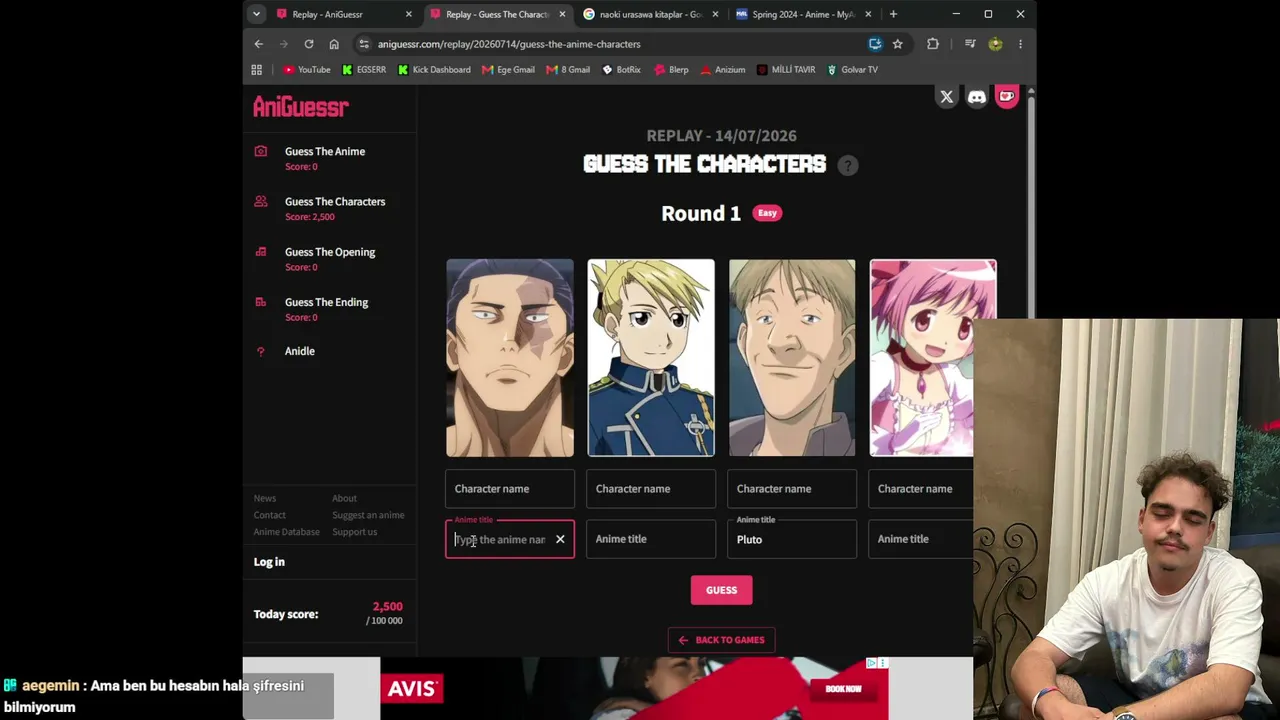Image resolution: width=1280 pixels, height=720 pixels.
Task: Close the Spring 2024 - Anime tab
Action: (868, 14)
